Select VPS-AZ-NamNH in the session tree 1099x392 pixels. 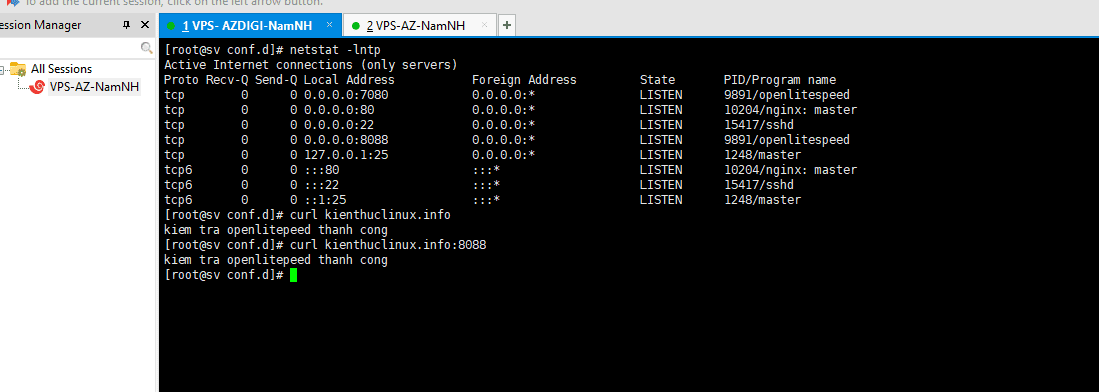(94, 88)
